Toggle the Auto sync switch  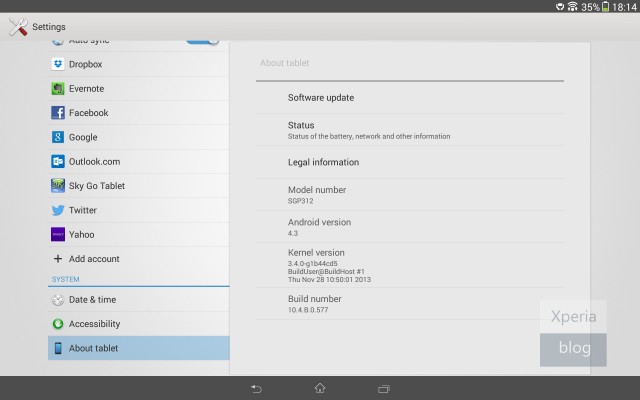click(x=202, y=41)
